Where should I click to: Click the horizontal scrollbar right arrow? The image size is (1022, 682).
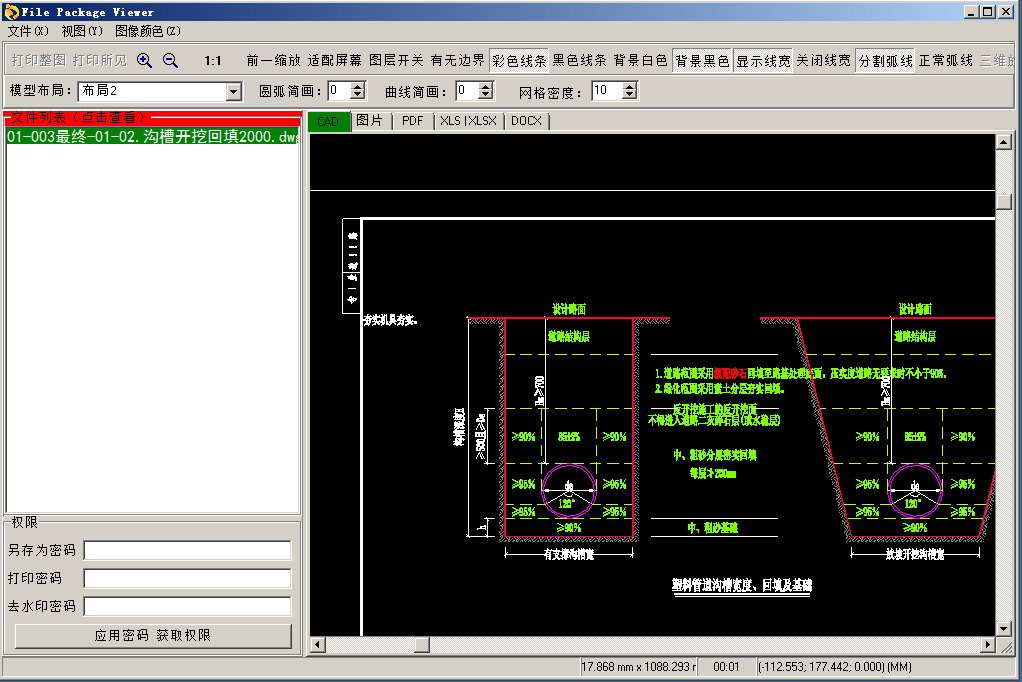click(x=988, y=644)
